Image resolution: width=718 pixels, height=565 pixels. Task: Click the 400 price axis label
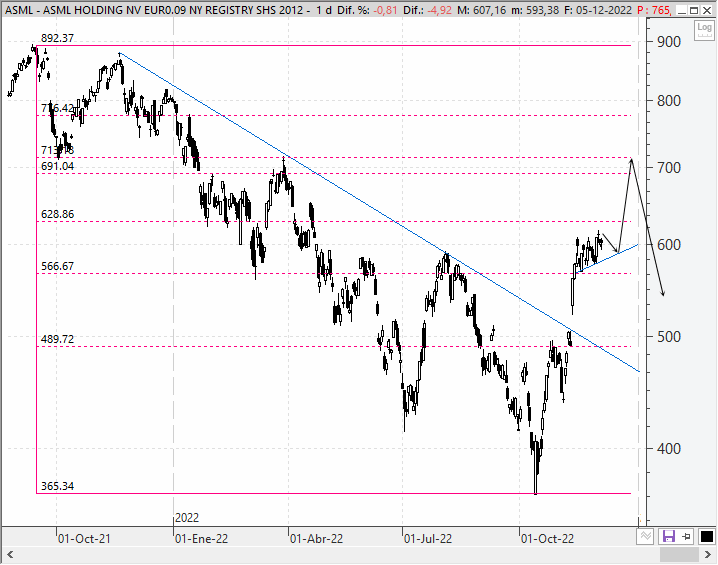coord(669,449)
